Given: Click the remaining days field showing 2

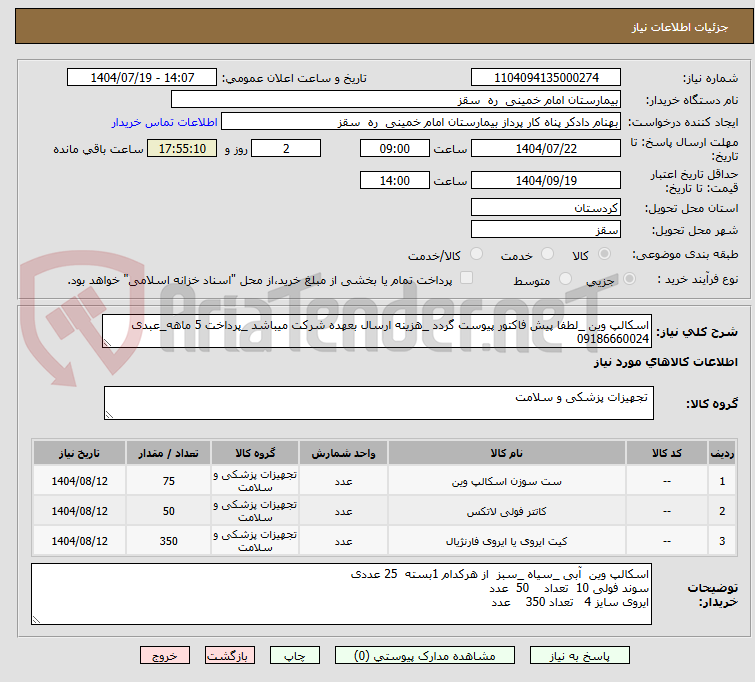Looking at the screenshot, I should pyautogui.click(x=286, y=148).
